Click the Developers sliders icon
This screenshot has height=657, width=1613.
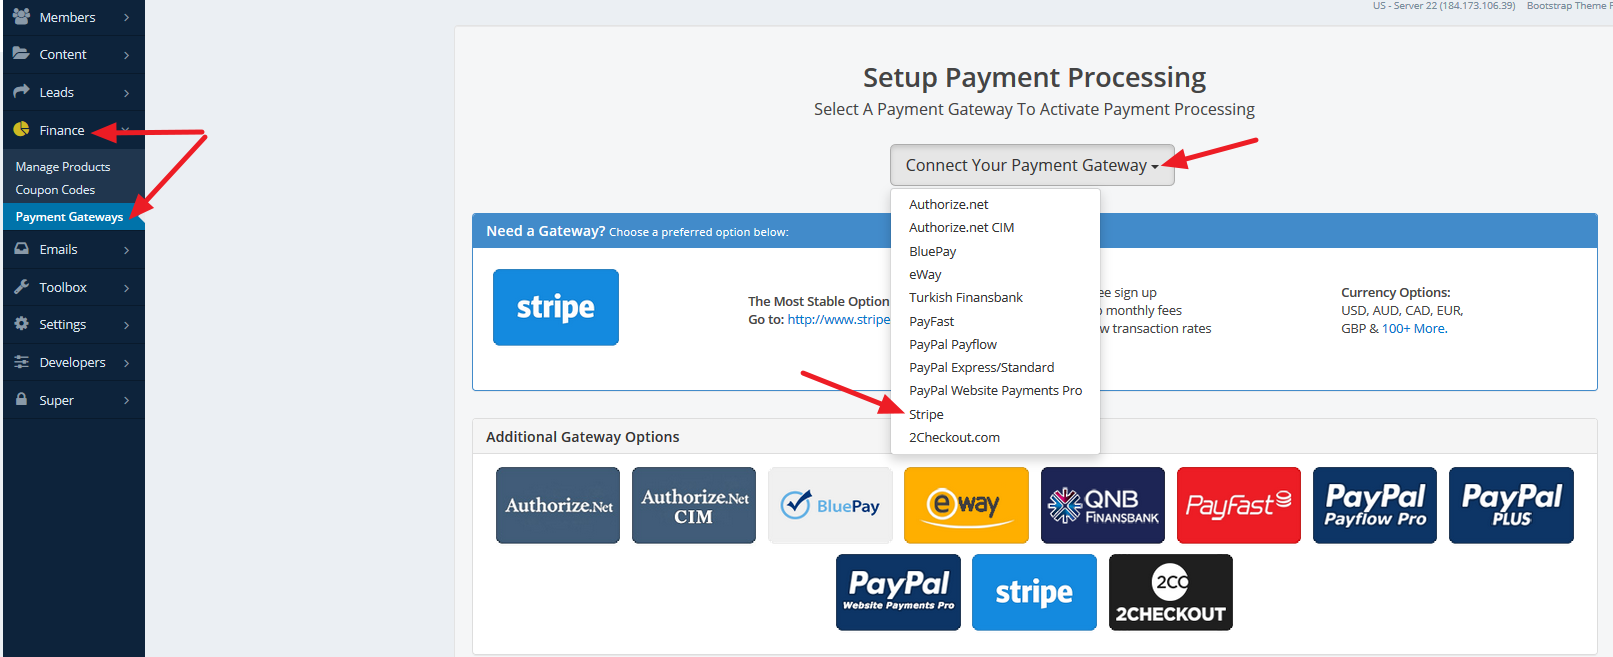tap(21, 361)
